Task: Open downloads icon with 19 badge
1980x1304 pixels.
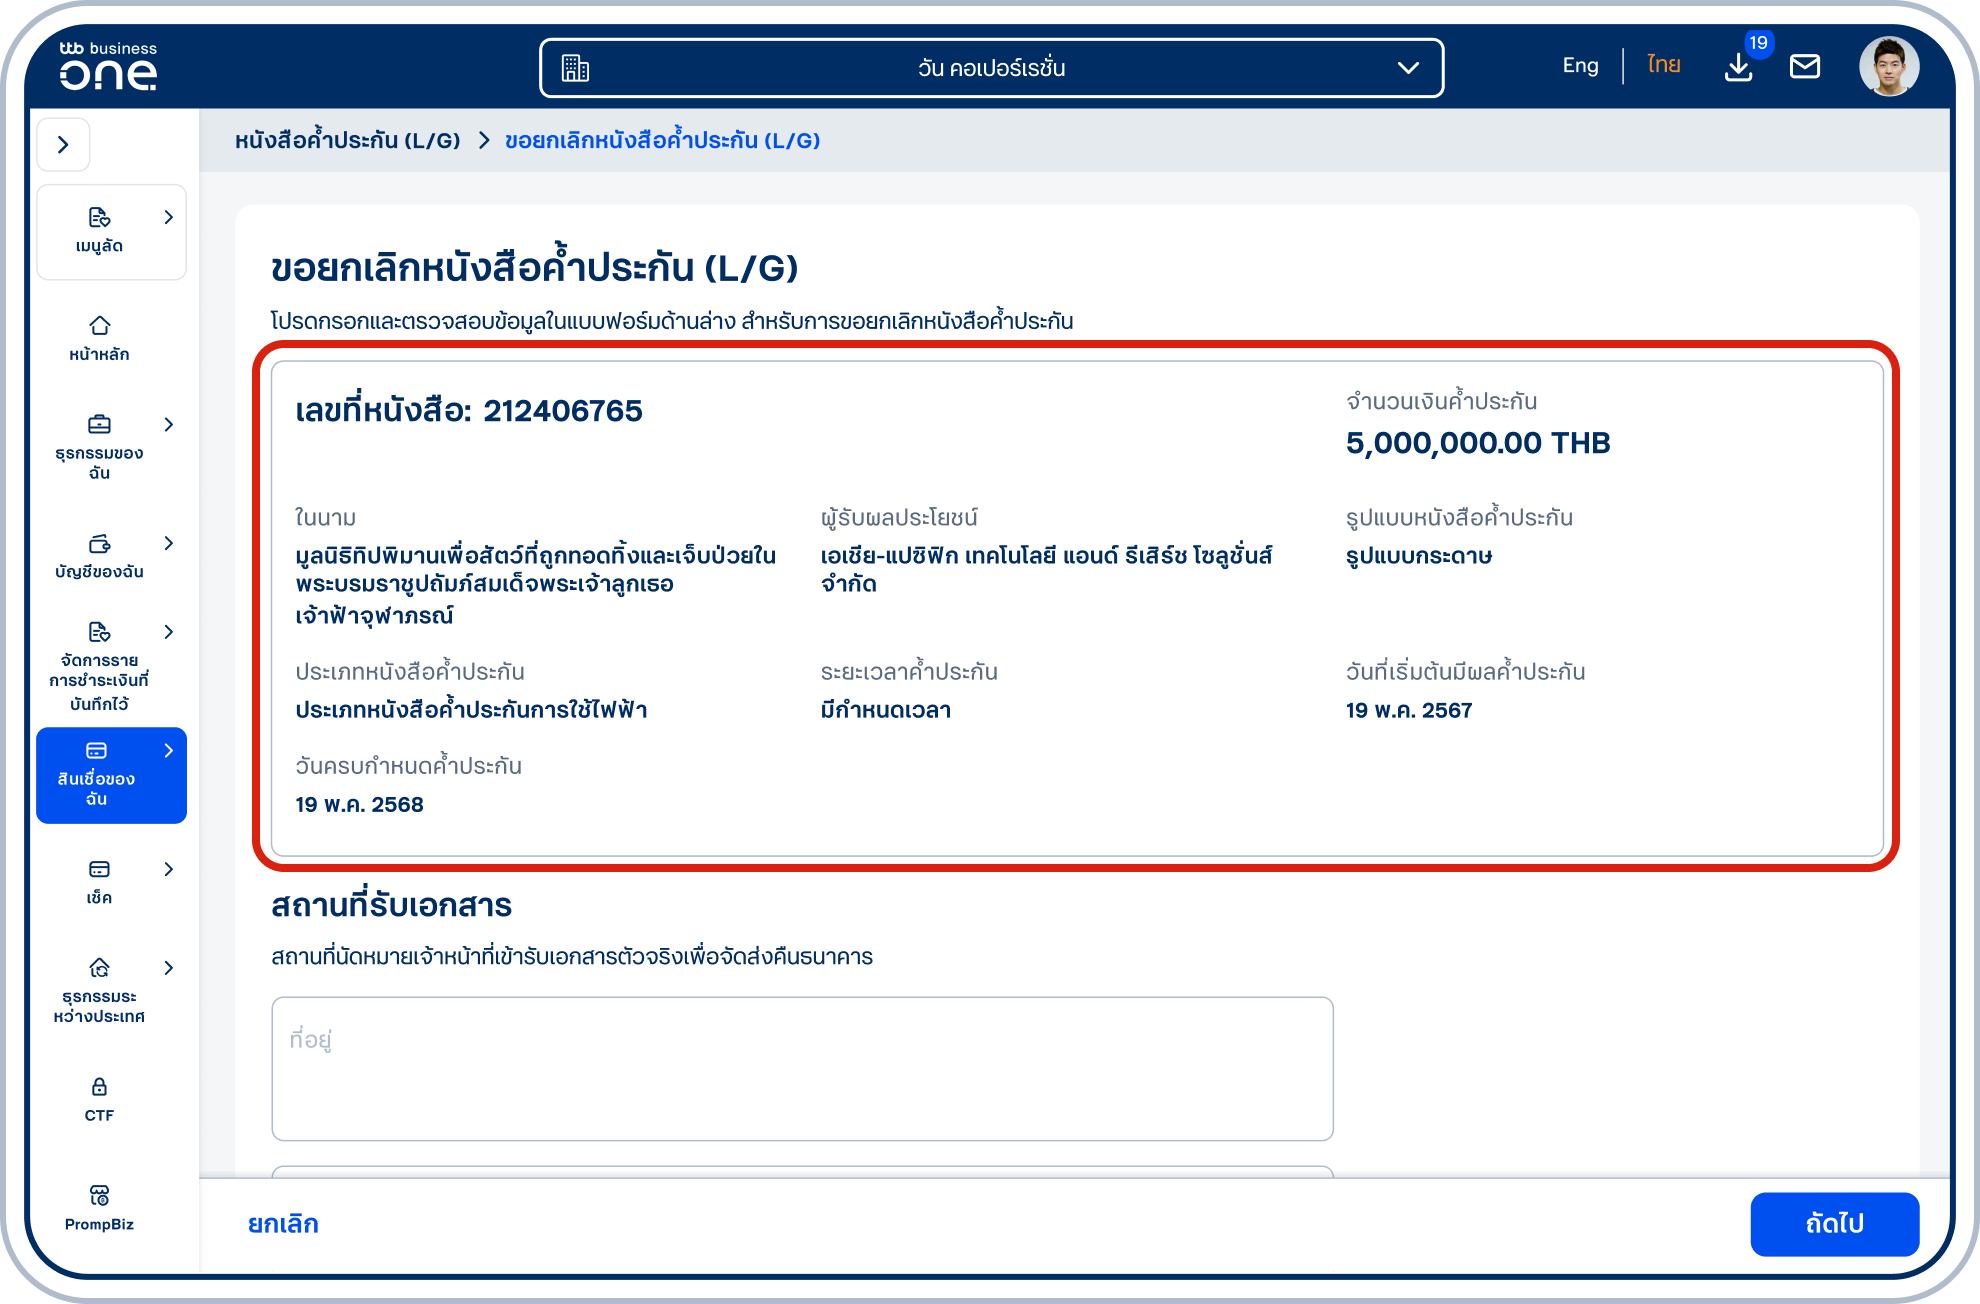Action: click(1739, 68)
